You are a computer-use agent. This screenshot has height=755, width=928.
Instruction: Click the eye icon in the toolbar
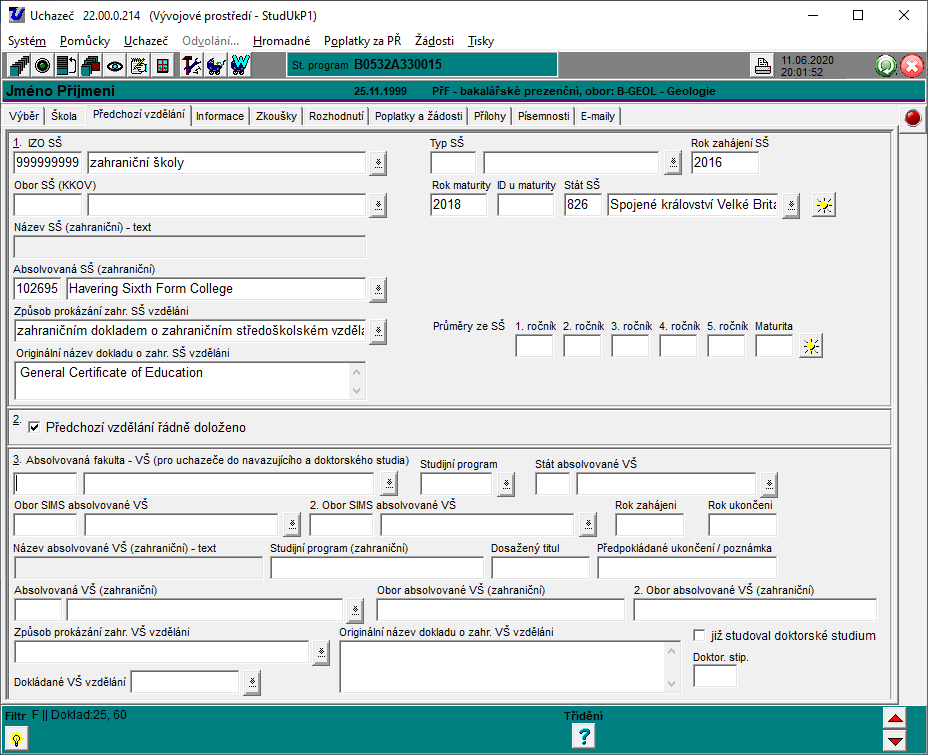coord(115,66)
